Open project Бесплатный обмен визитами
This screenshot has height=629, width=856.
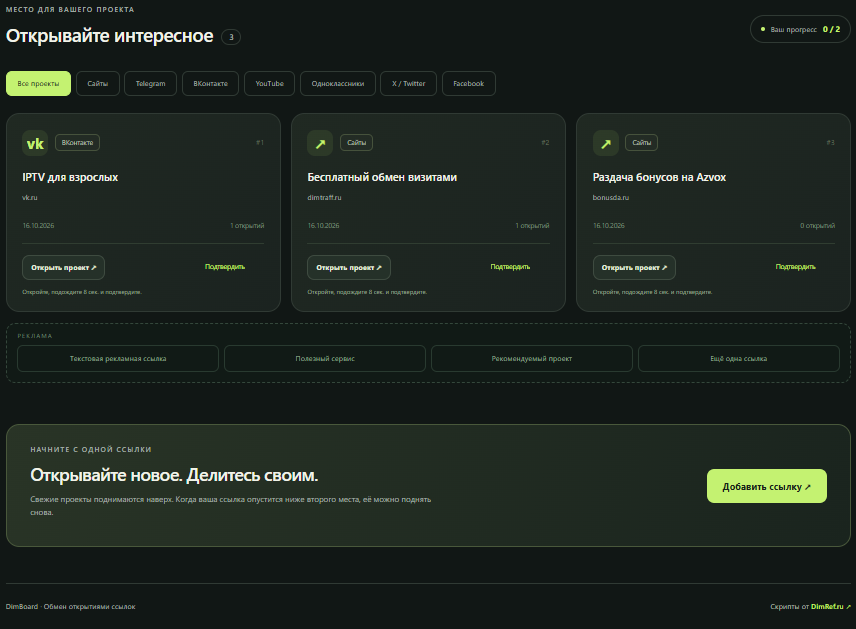349,268
